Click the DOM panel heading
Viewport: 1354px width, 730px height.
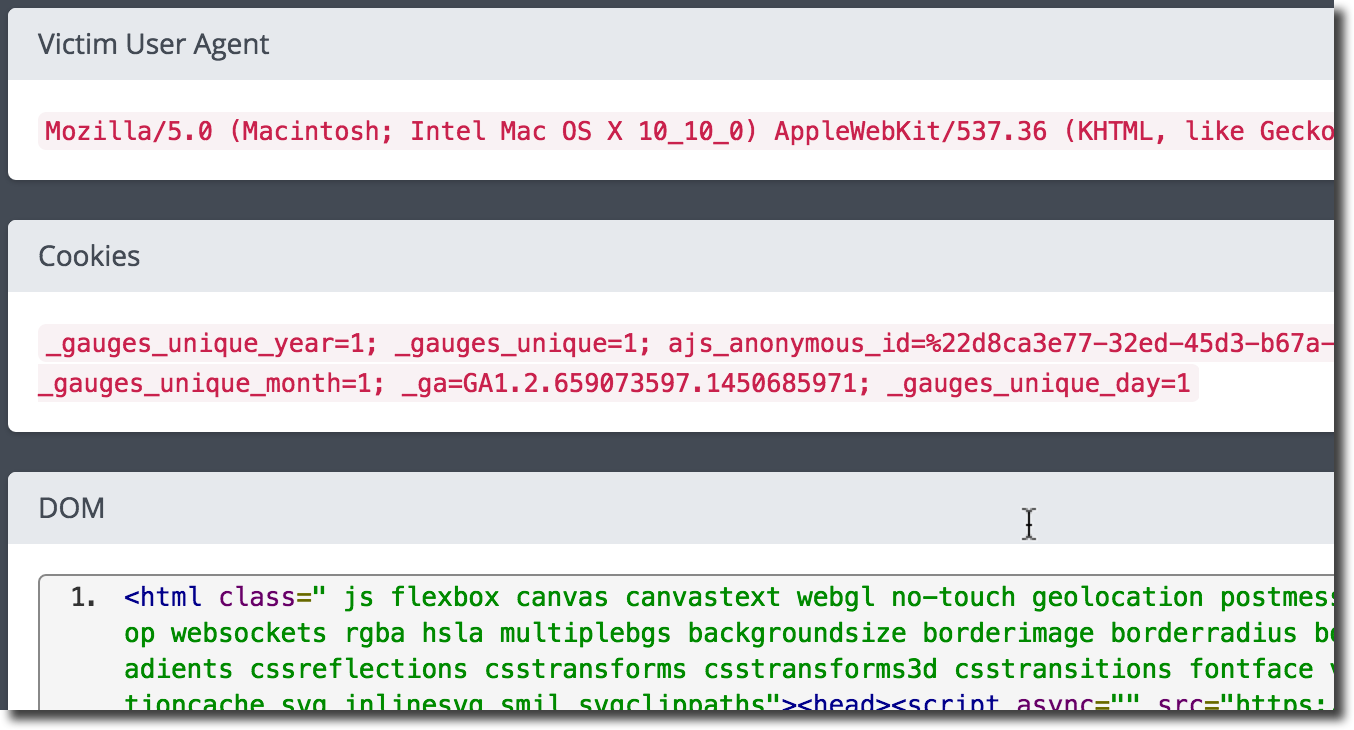click(71, 509)
